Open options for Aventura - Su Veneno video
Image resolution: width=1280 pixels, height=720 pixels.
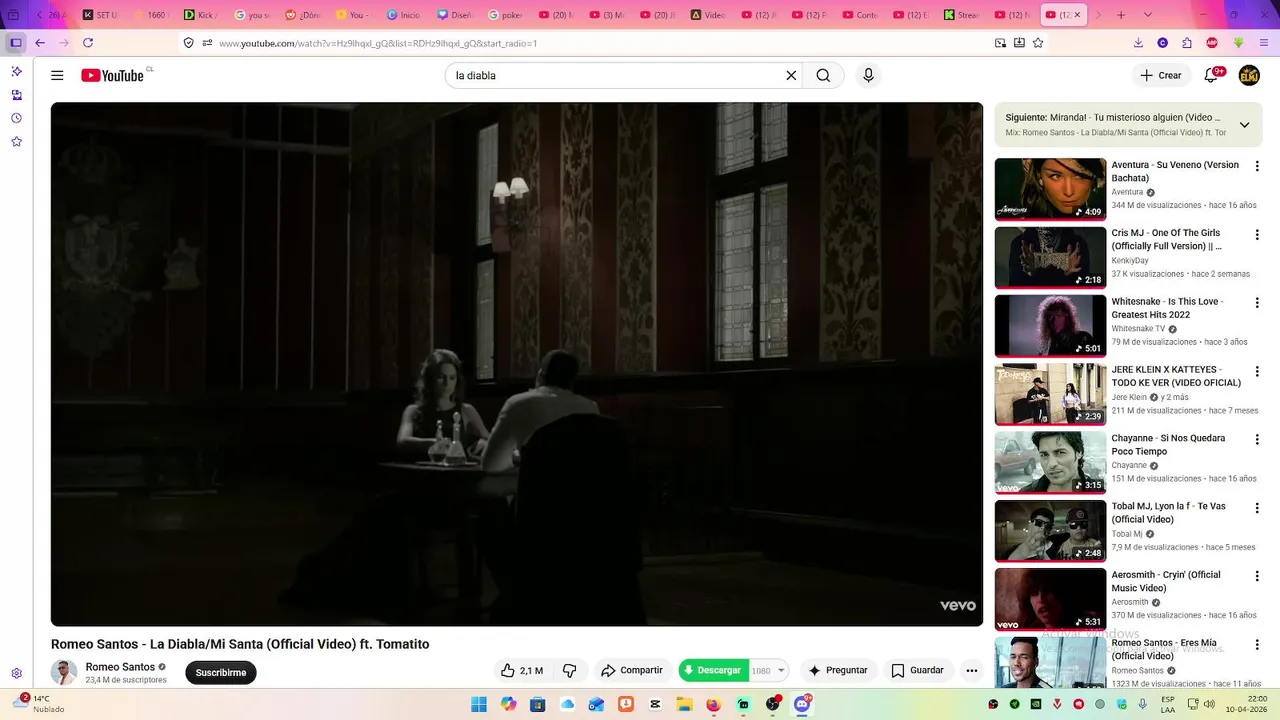(x=1257, y=166)
